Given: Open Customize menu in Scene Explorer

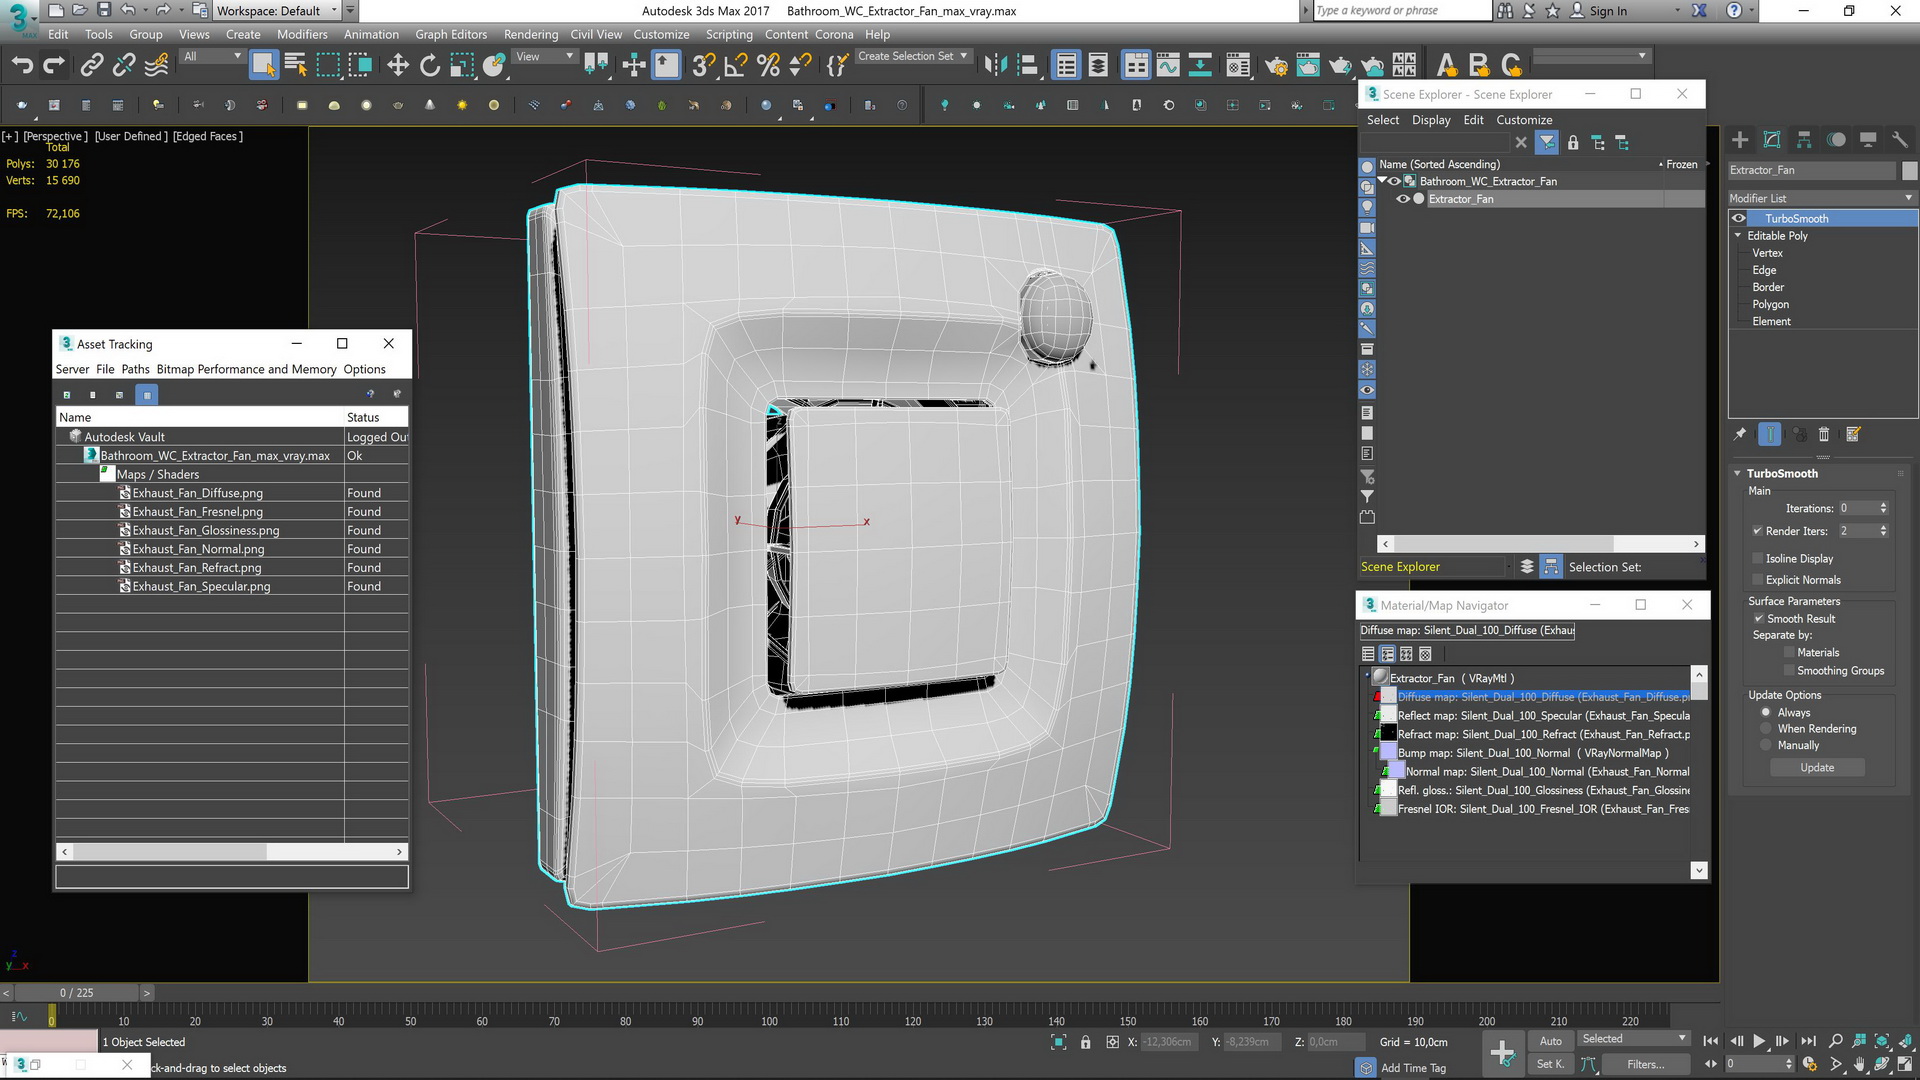Looking at the screenshot, I should click(1524, 120).
